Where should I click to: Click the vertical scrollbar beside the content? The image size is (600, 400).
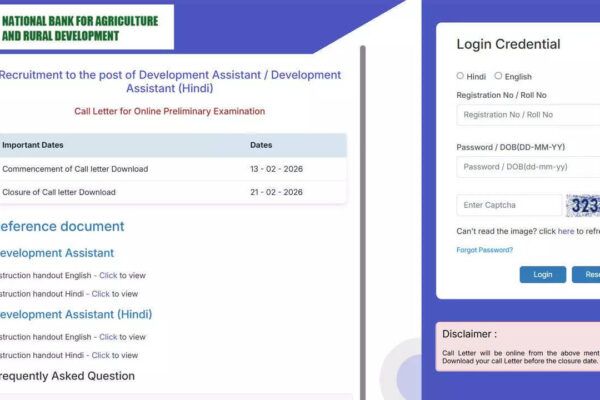pos(363,222)
